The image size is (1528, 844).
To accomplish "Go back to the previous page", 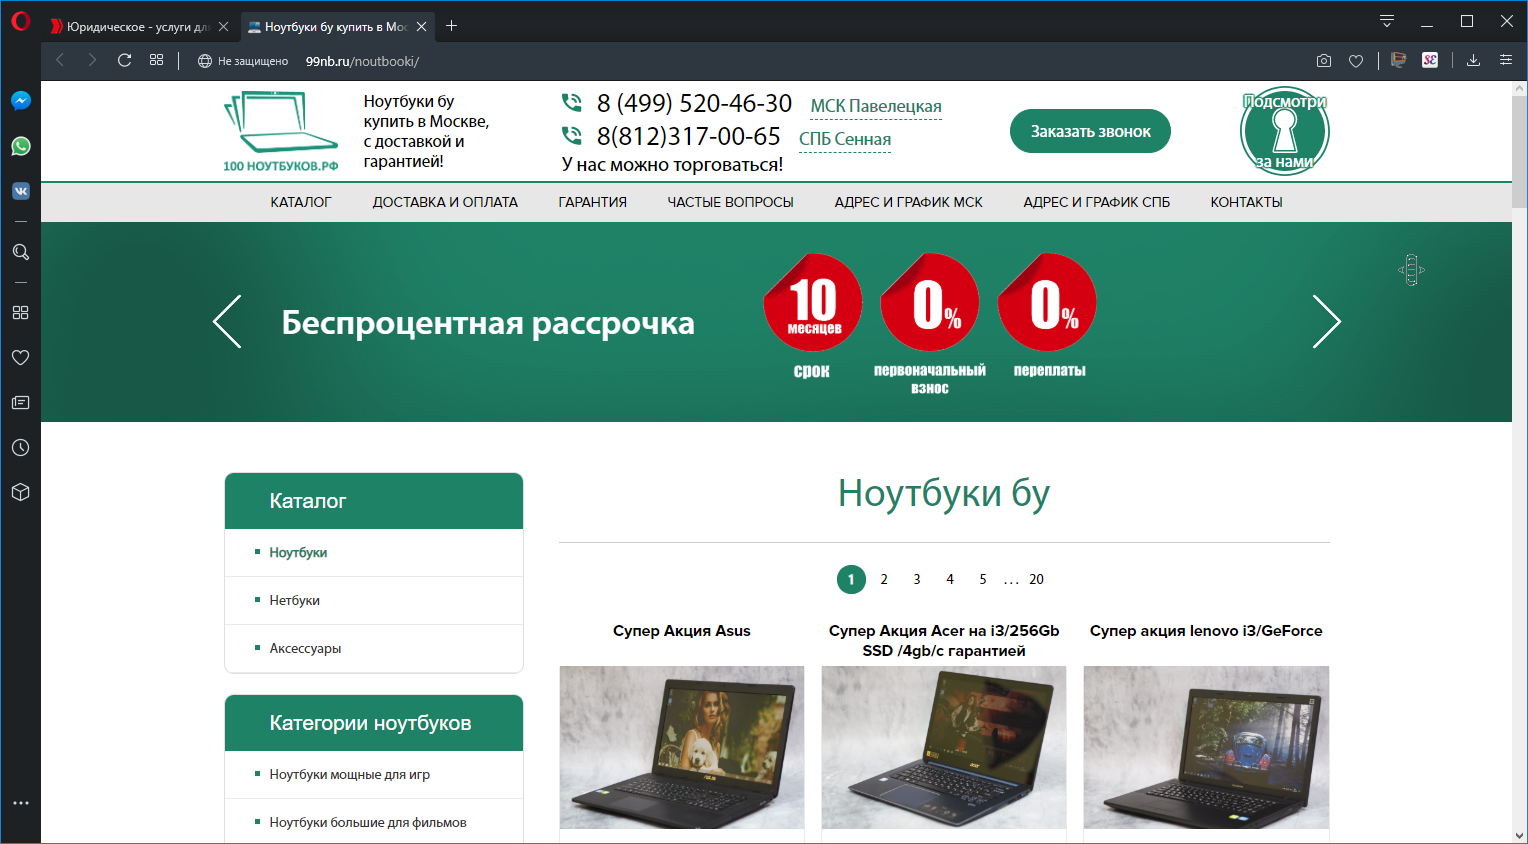I will (x=60, y=60).
